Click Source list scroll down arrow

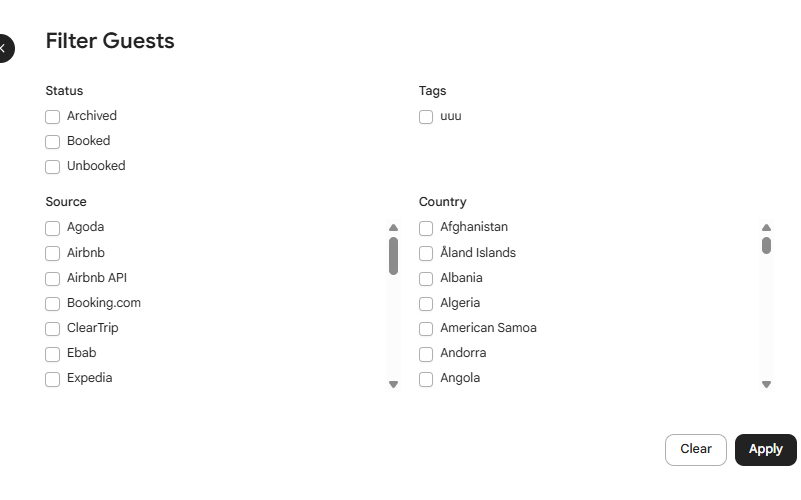point(393,385)
